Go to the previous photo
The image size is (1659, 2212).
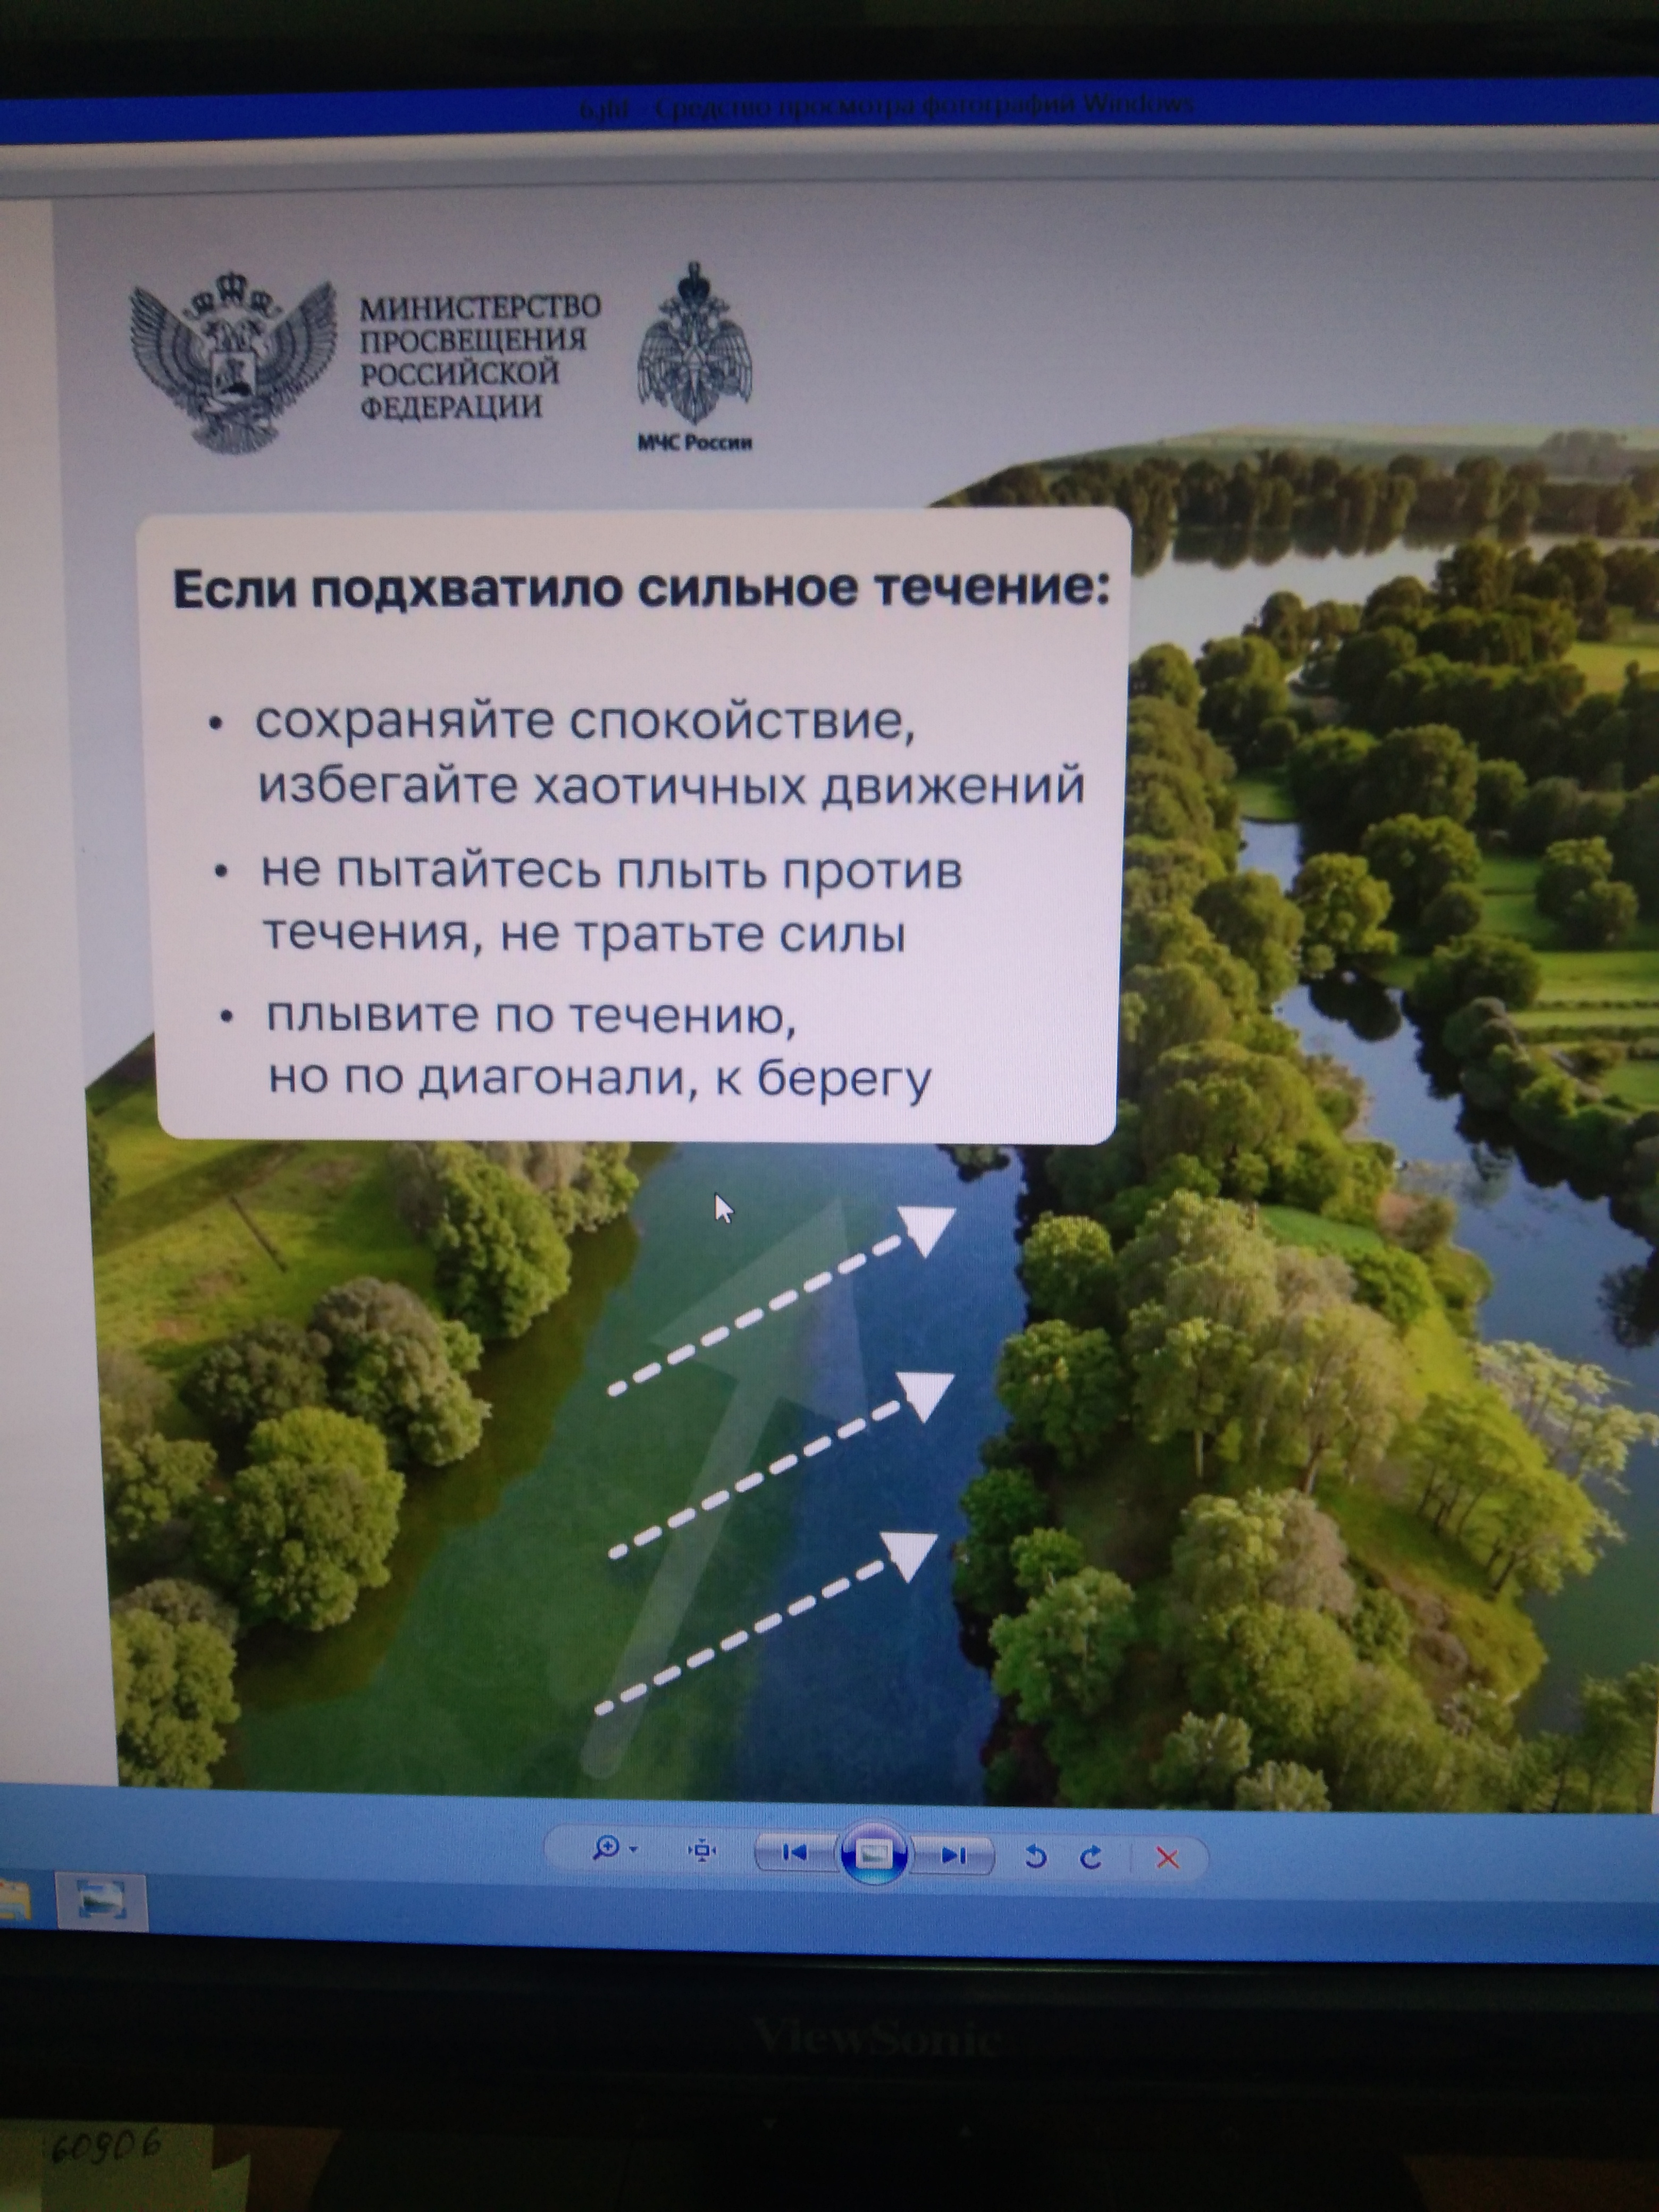point(795,1853)
